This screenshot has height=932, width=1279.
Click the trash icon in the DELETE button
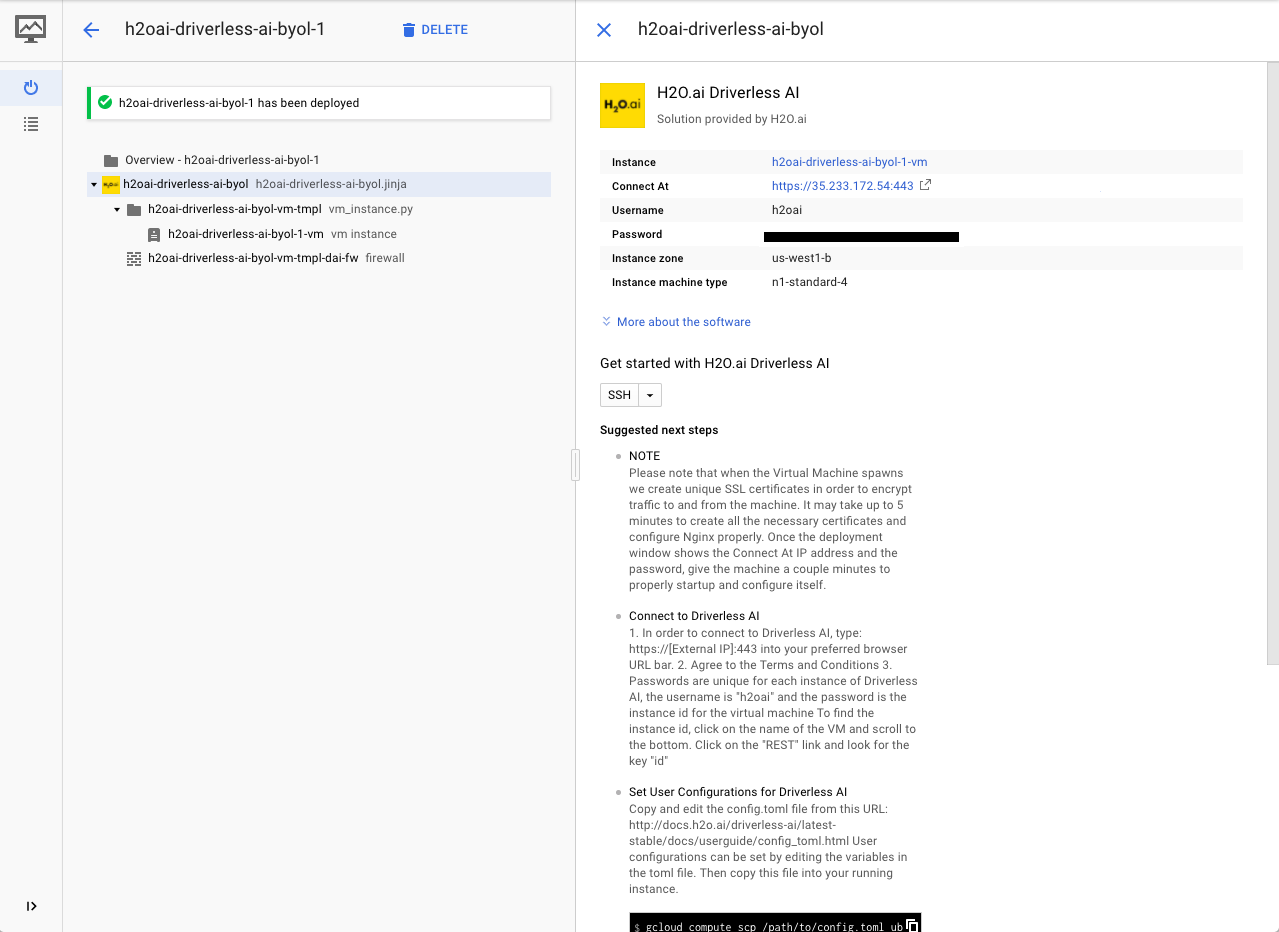408,29
